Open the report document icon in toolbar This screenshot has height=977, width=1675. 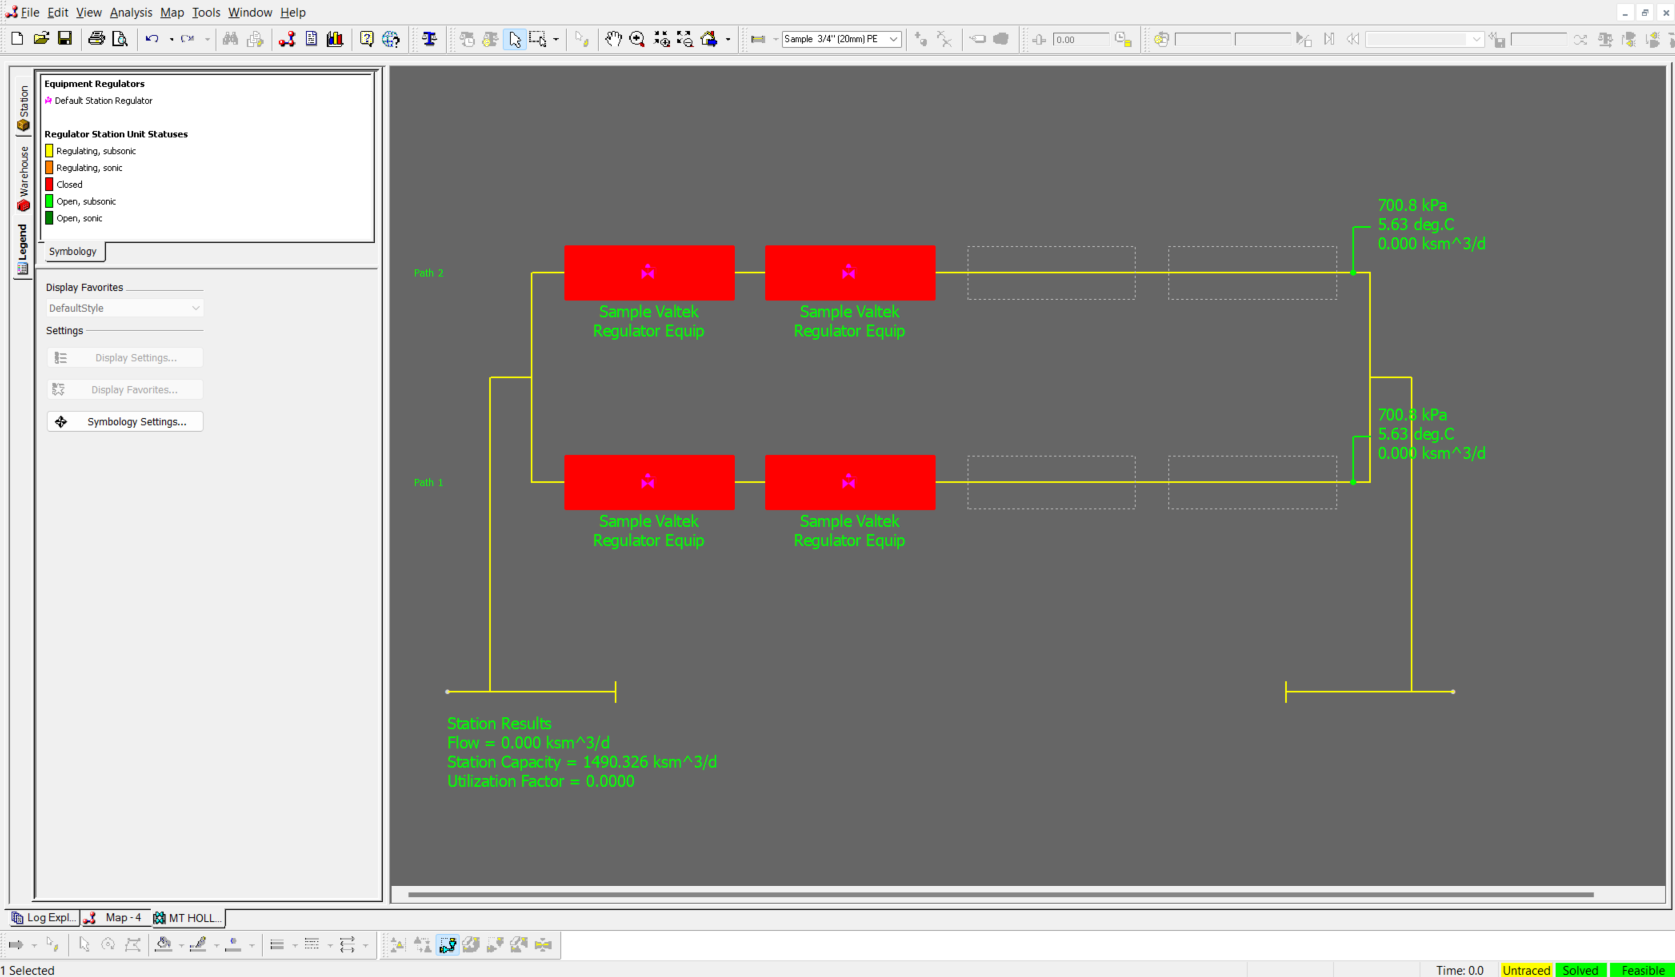point(311,39)
